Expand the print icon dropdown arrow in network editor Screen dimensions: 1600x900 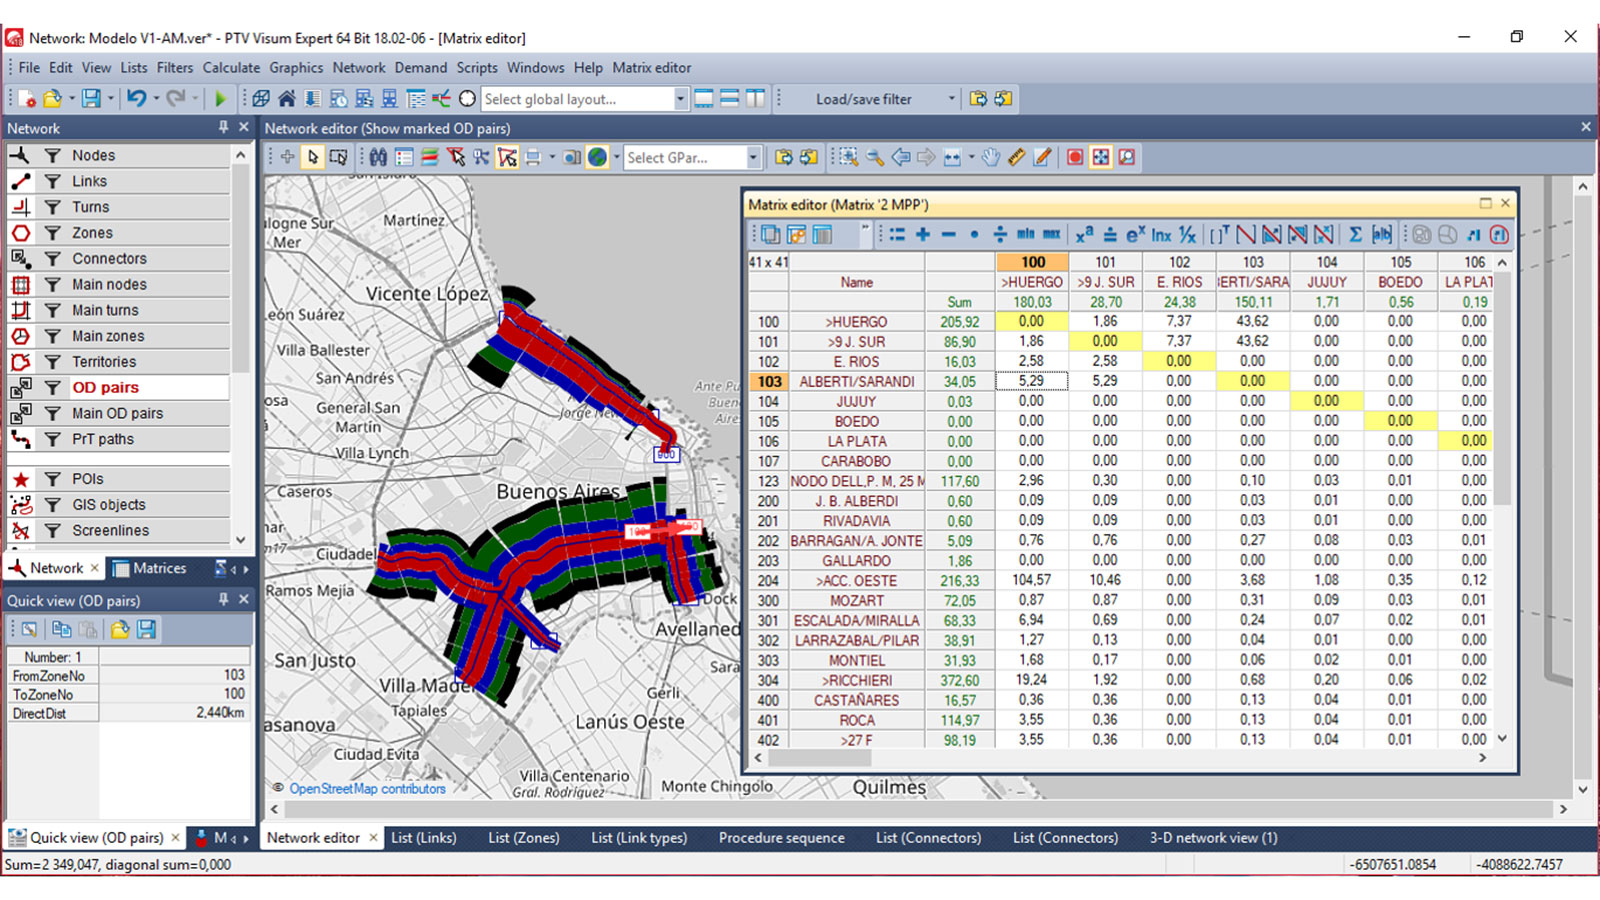551,157
